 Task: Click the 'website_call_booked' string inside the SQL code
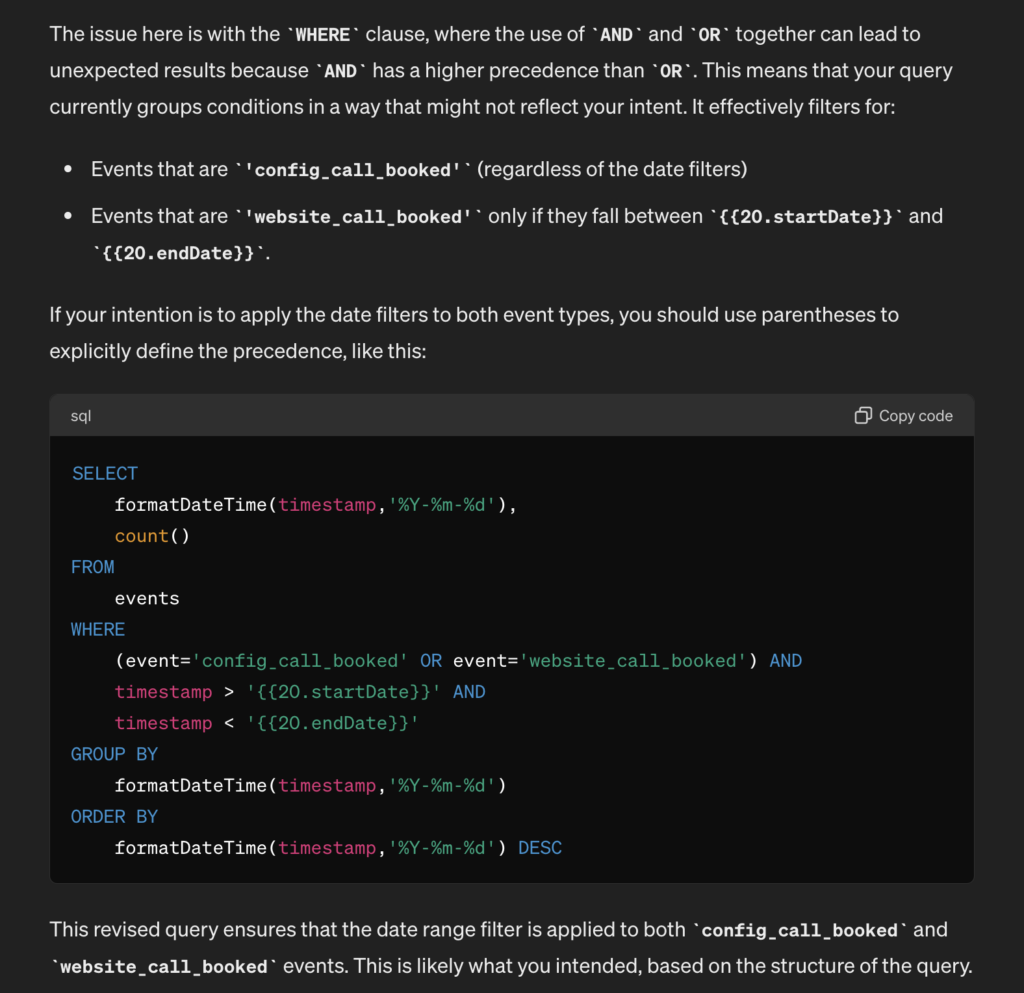pyautogui.click(x=633, y=661)
